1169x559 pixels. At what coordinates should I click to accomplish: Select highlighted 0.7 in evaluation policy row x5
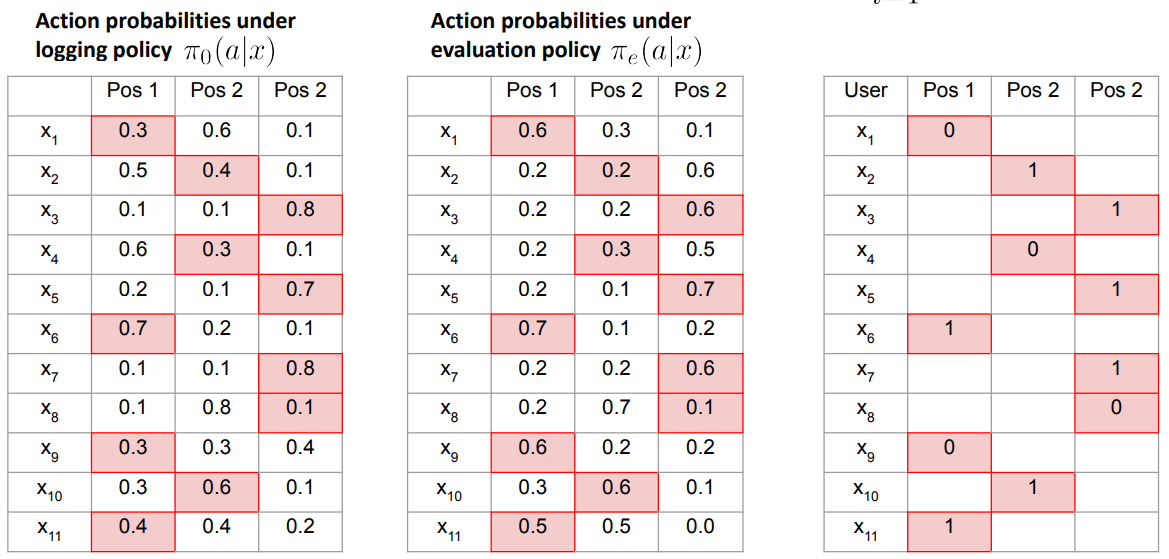(x=700, y=289)
